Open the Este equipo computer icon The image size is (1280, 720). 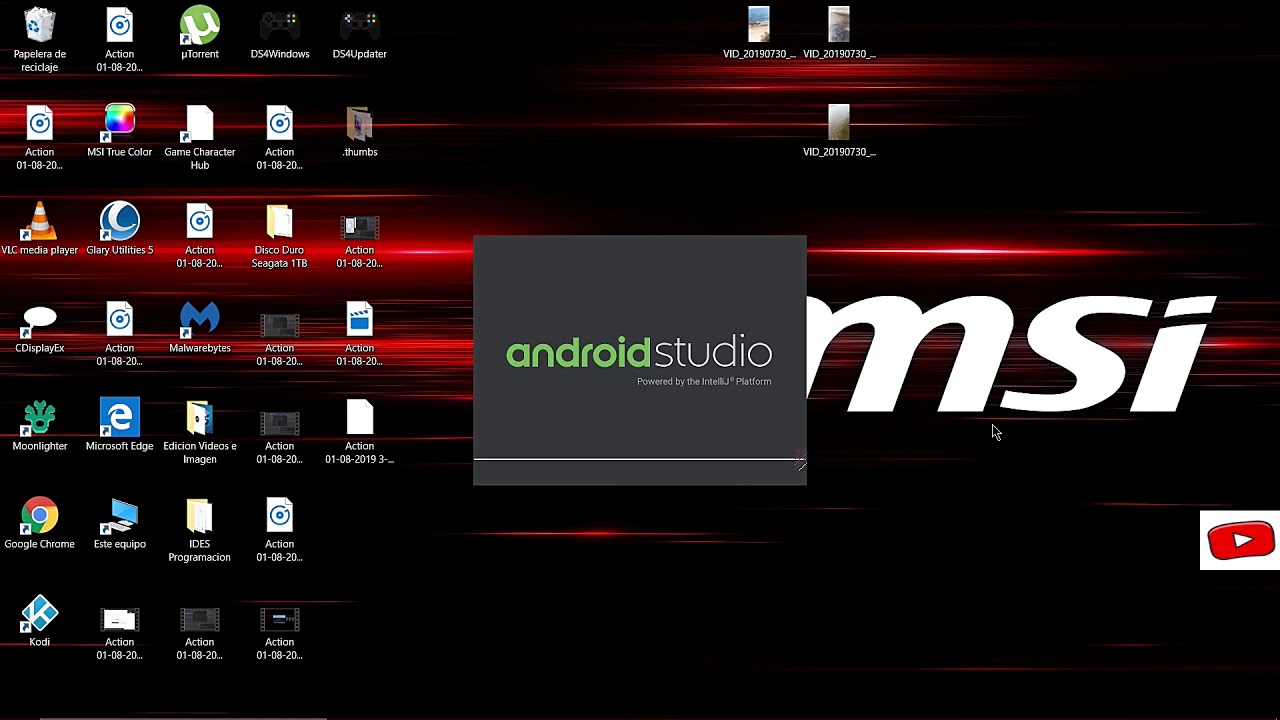point(120,515)
